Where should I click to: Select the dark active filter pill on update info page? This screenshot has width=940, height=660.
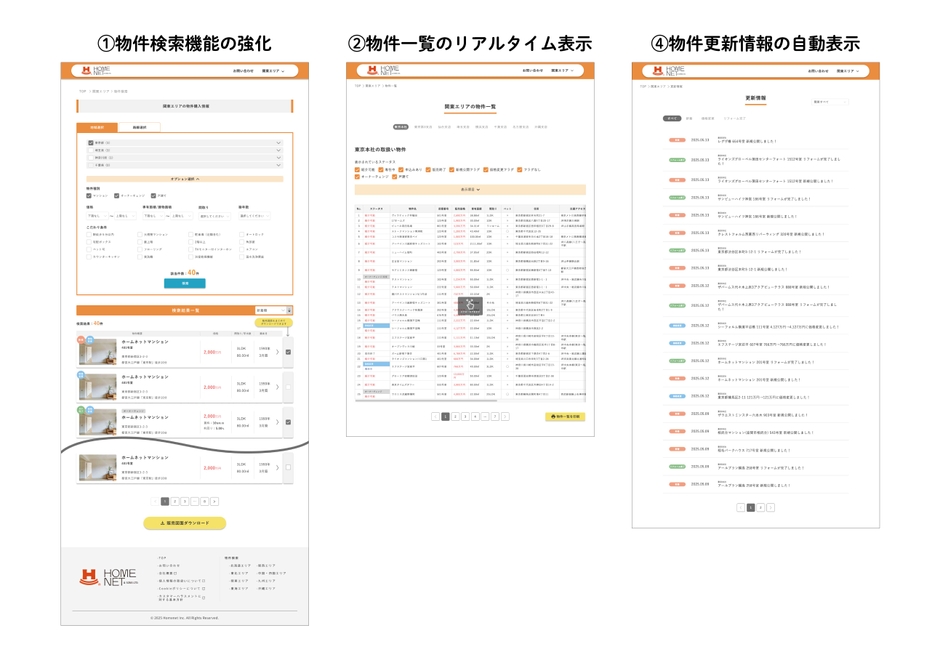coord(671,118)
